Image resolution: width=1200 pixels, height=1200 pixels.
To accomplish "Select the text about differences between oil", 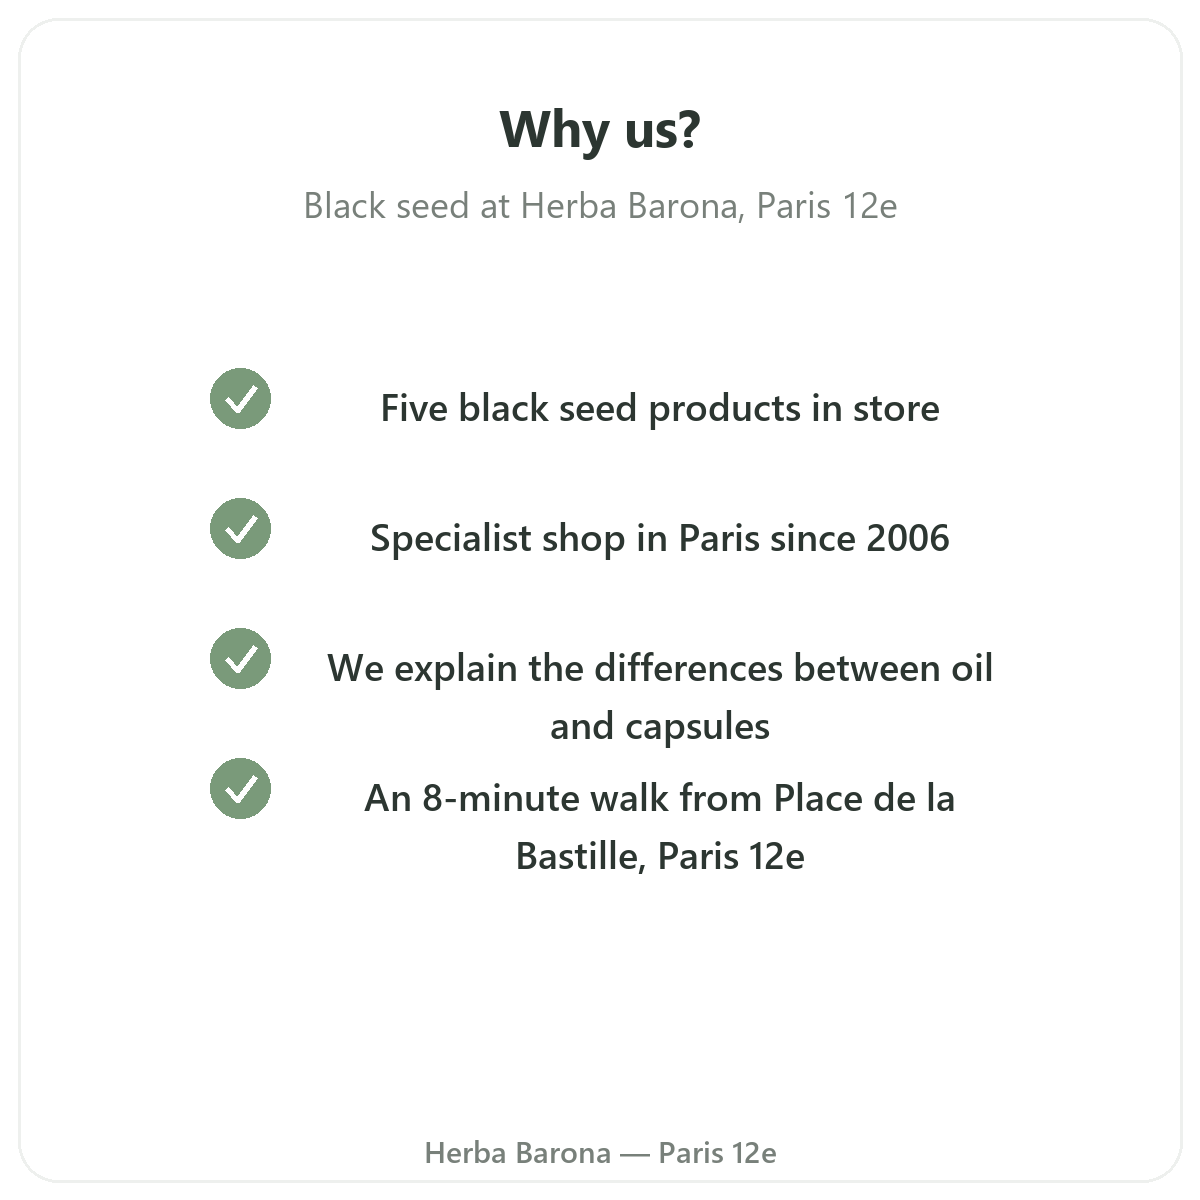I will pyautogui.click(x=660, y=697).
